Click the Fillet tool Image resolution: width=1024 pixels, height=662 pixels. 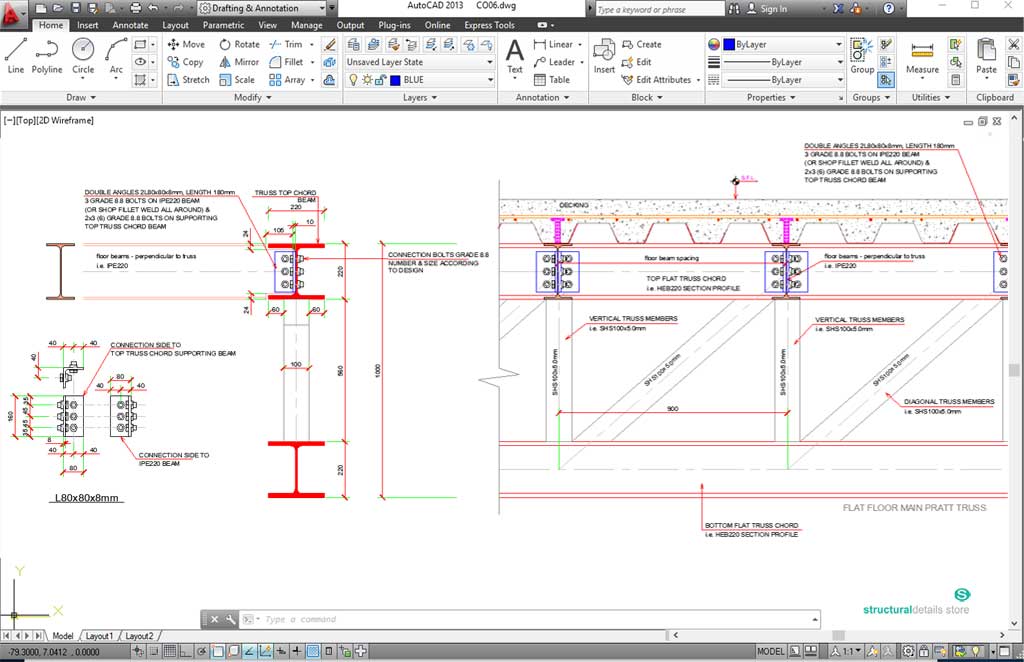287,62
